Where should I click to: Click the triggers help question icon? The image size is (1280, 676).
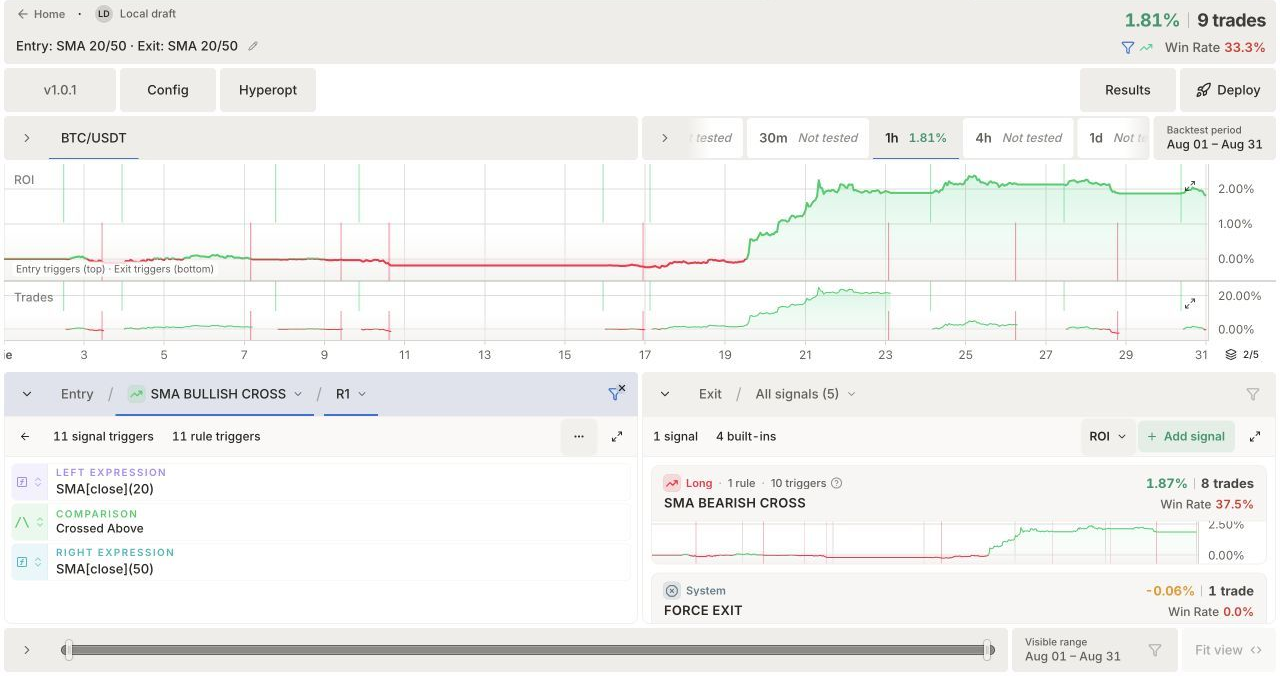(x=837, y=483)
